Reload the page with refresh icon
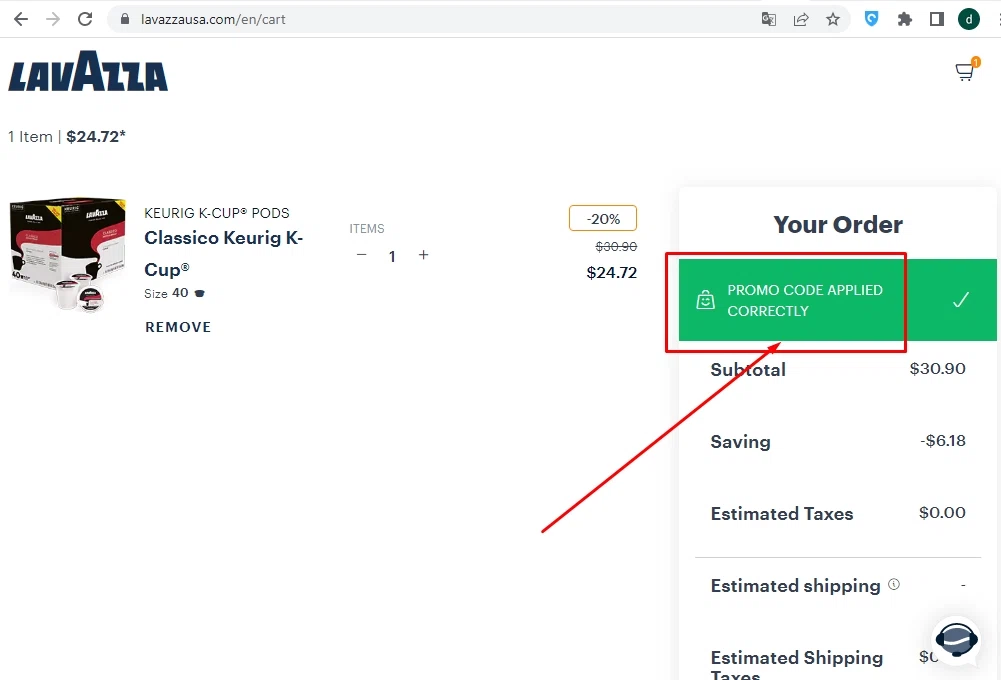Viewport: 1001px width, 680px height. click(85, 19)
